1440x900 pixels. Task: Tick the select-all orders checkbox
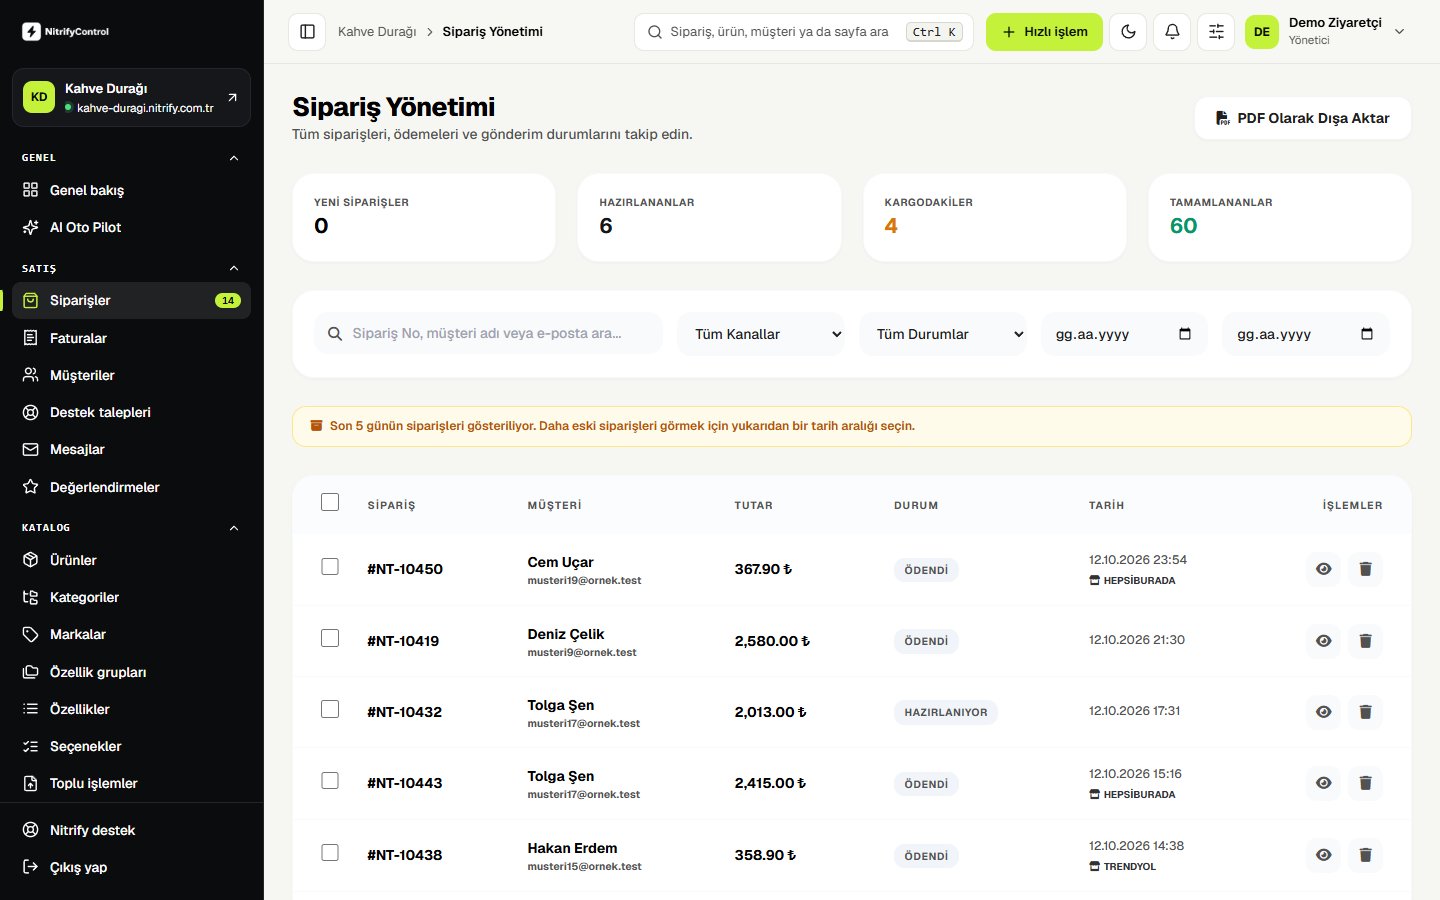(x=330, y=502)
